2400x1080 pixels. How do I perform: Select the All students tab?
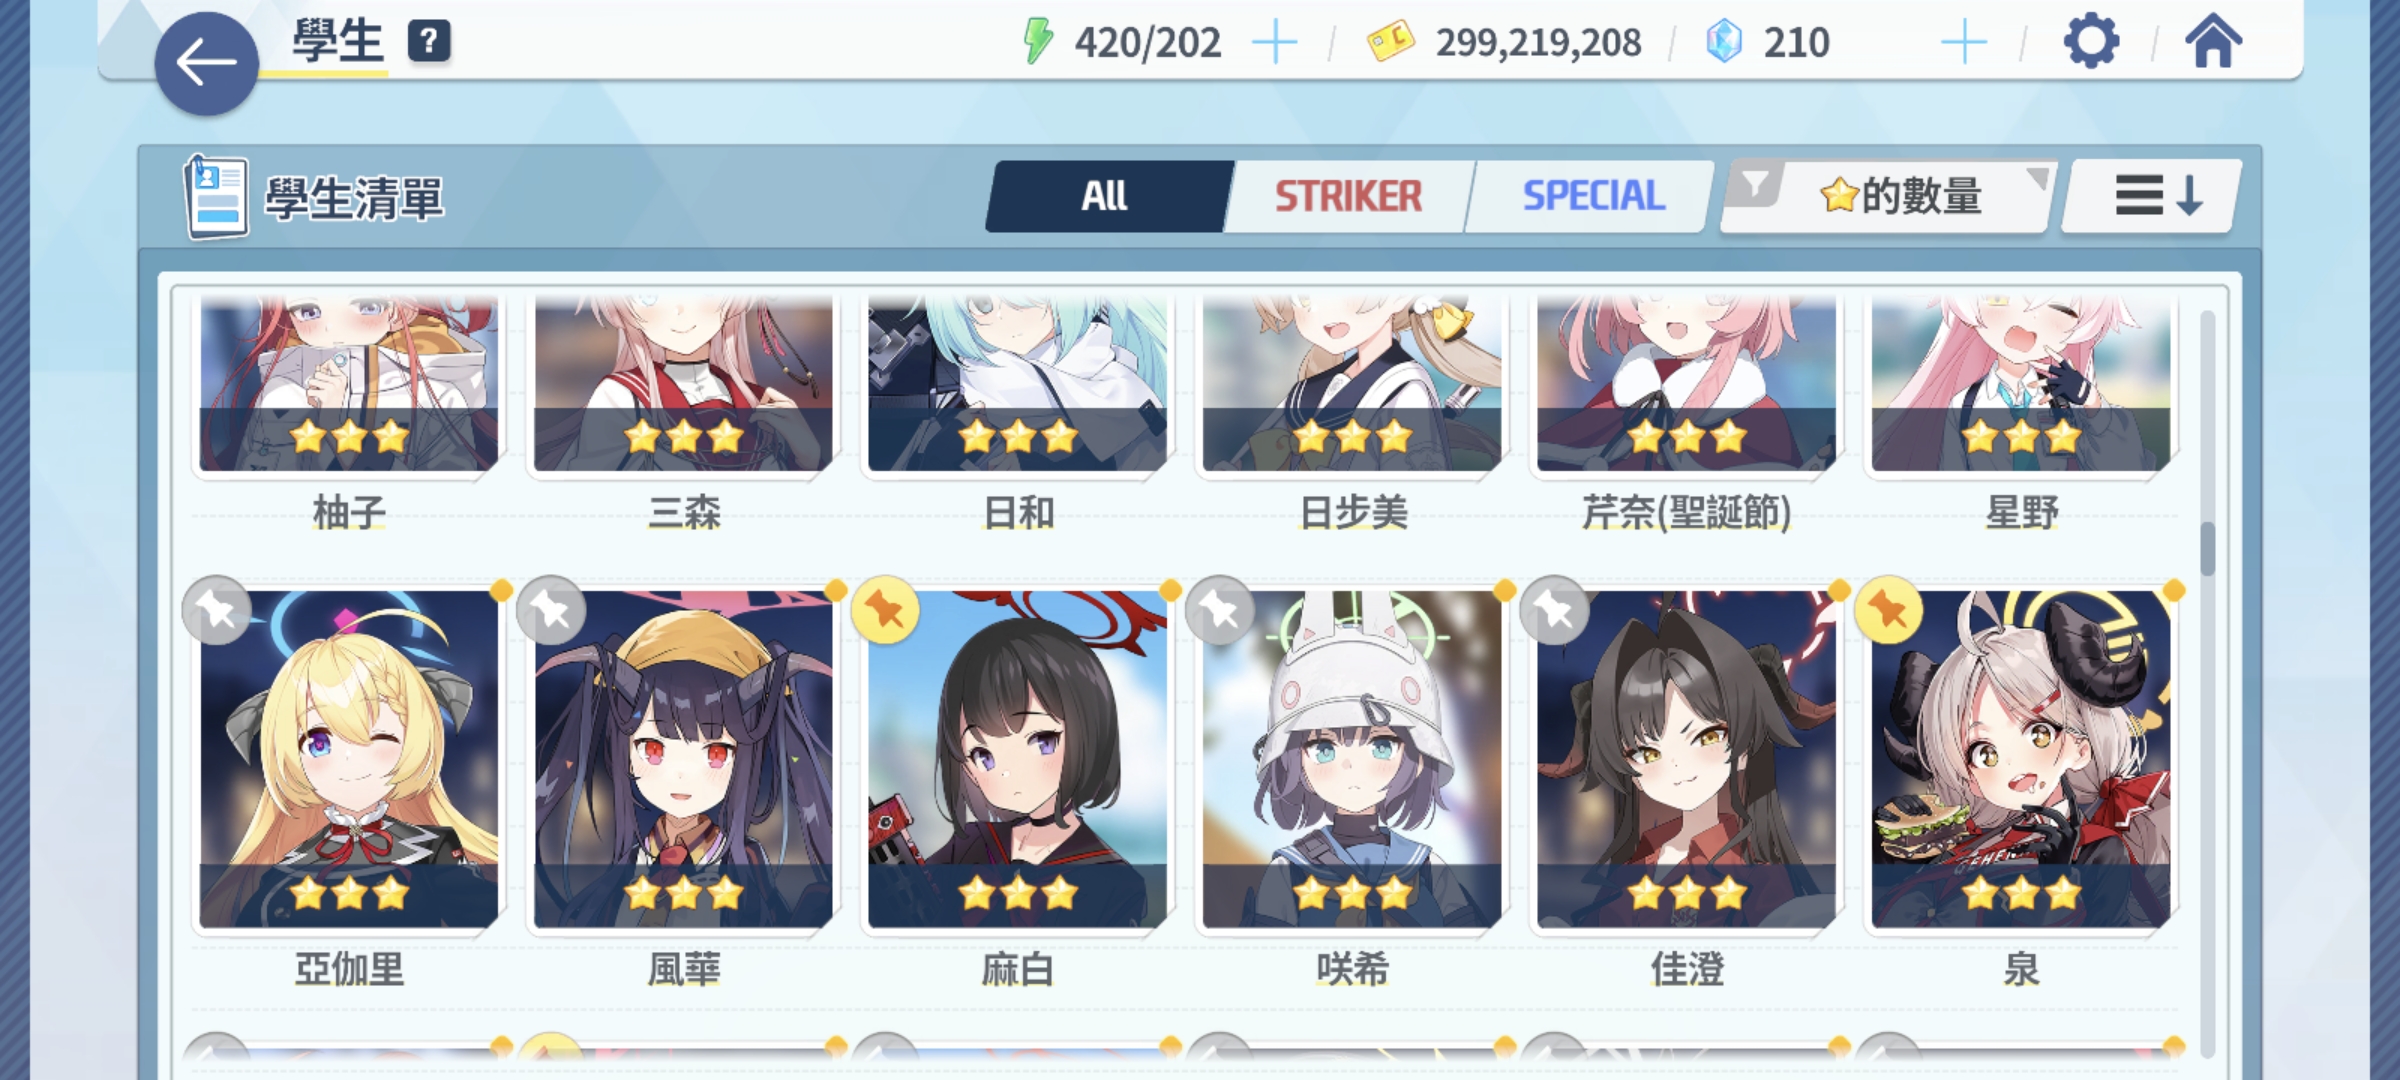point(1105,196)
